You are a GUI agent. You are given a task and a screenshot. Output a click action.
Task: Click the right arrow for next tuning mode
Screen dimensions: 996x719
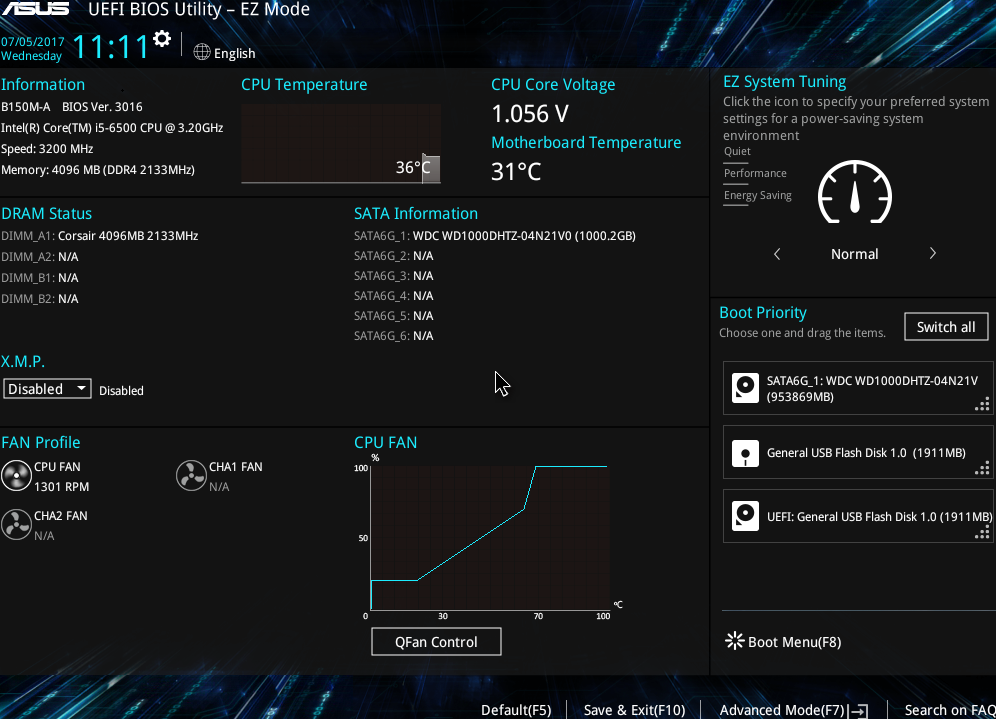(932, 253)
